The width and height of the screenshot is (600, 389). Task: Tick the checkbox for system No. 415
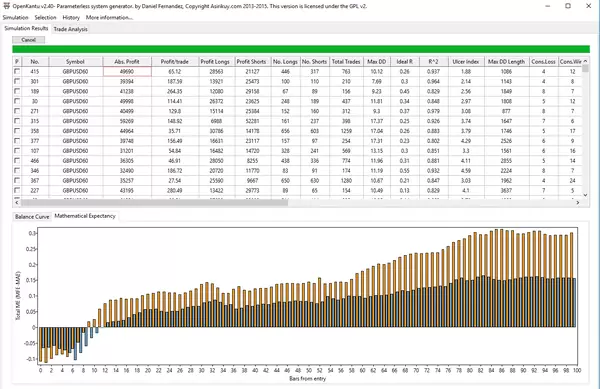click(x=17, y=71)
